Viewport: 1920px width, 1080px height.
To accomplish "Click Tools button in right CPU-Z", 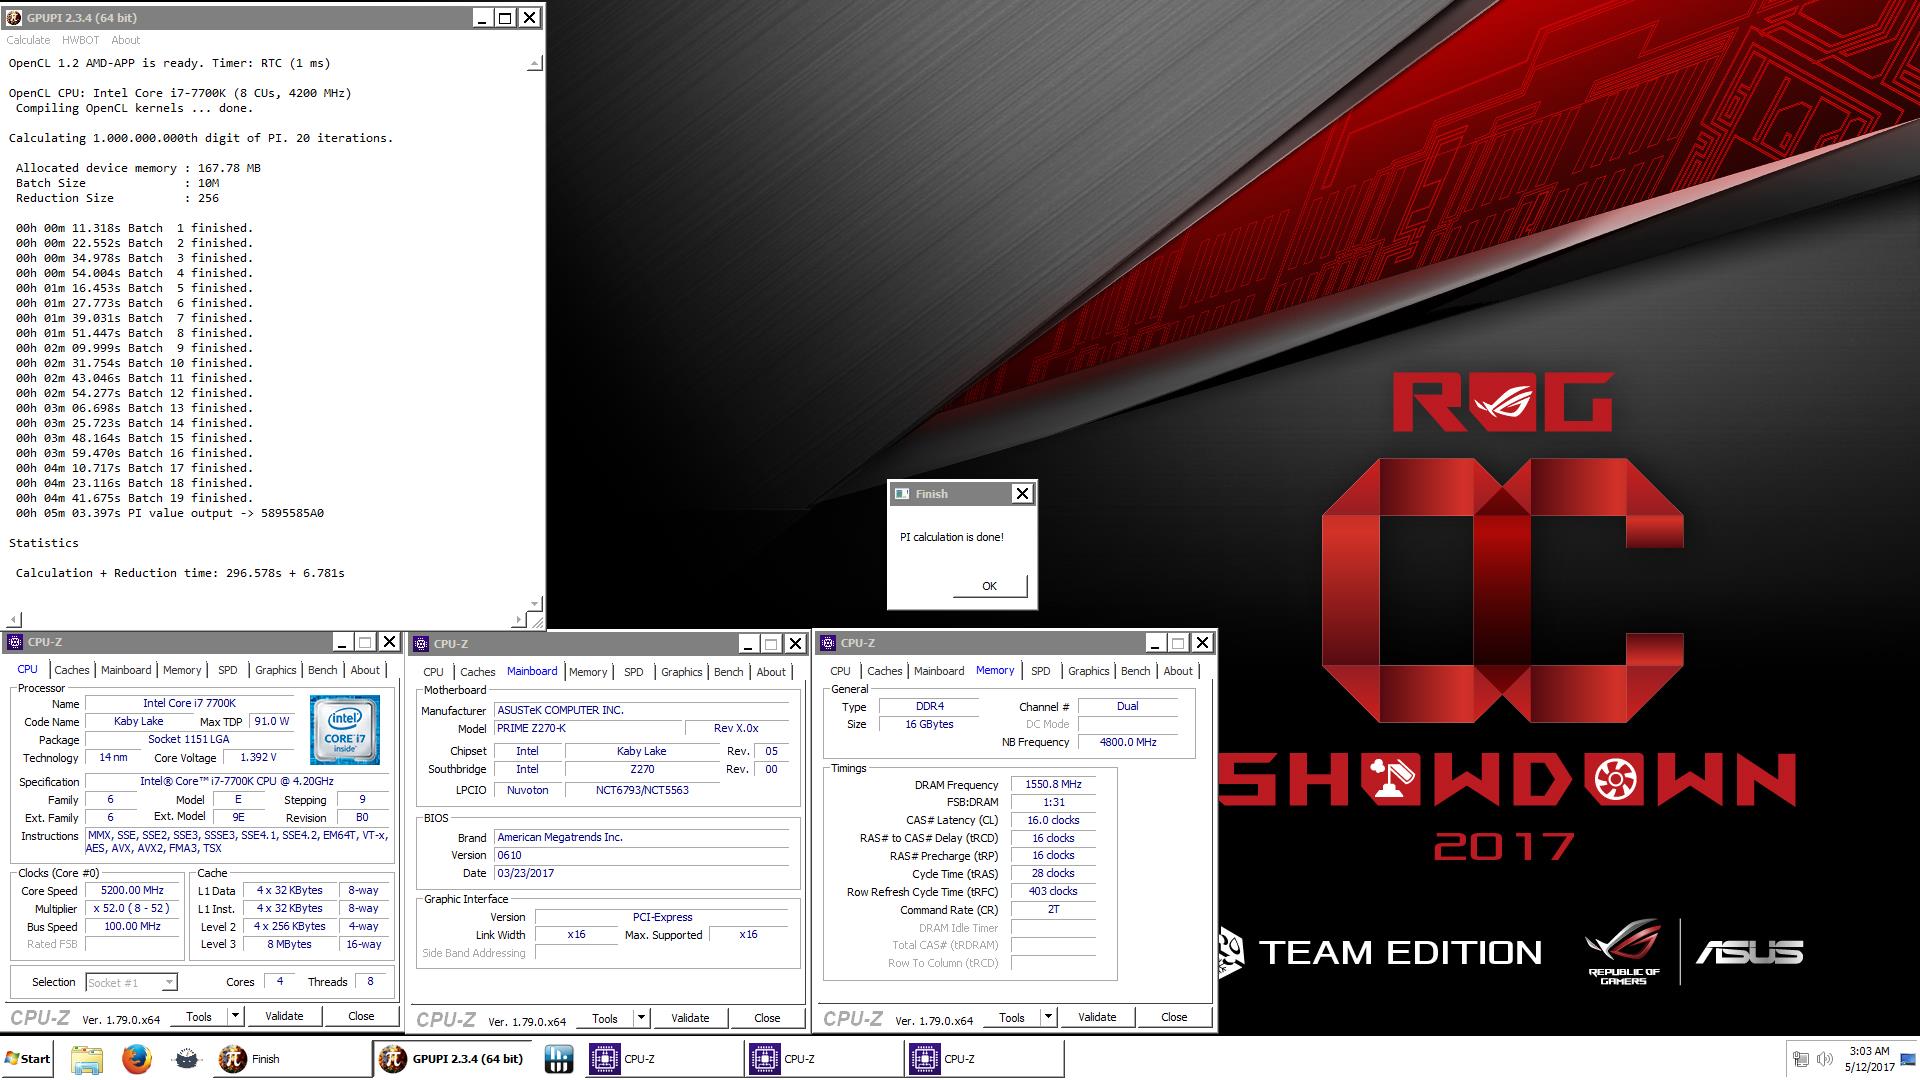I will (x=1012, y=1017).
